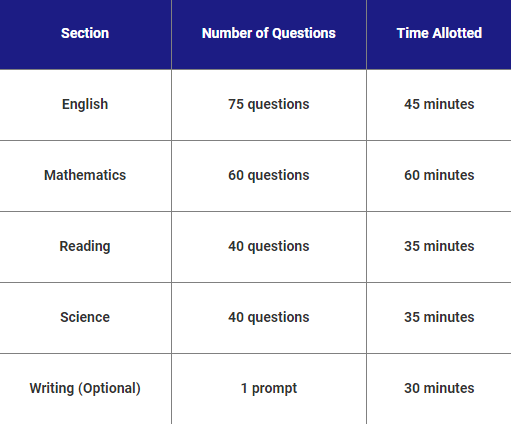This screenshot has height=424, width=511.
Task: Select the Writing (Optional) cell
Action: (85, 388)
